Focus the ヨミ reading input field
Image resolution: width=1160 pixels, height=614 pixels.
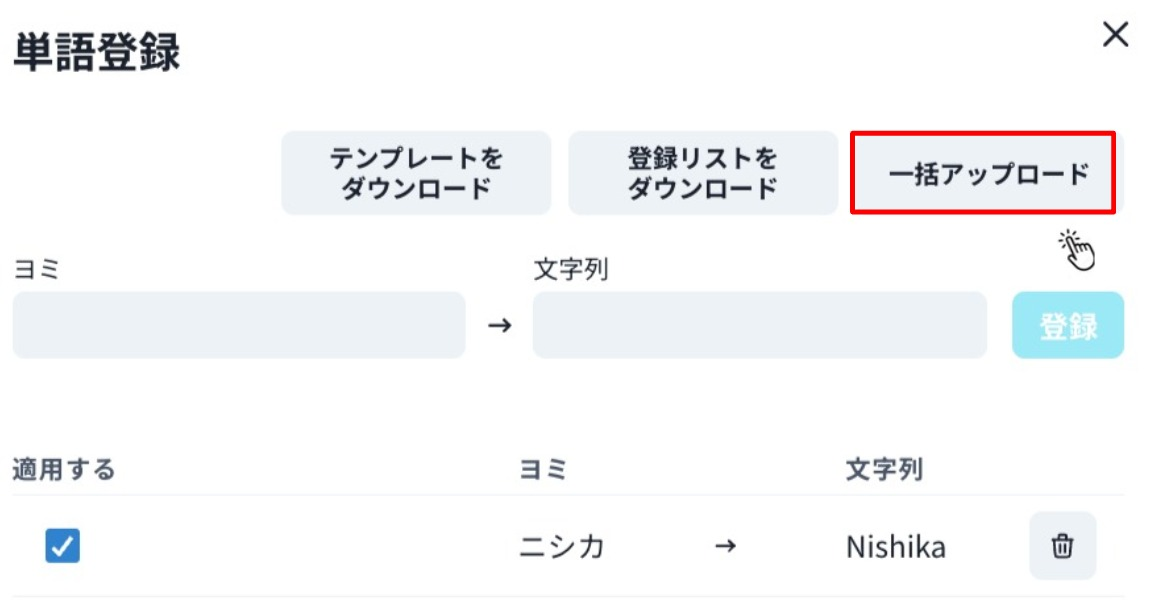pos(239,325)
